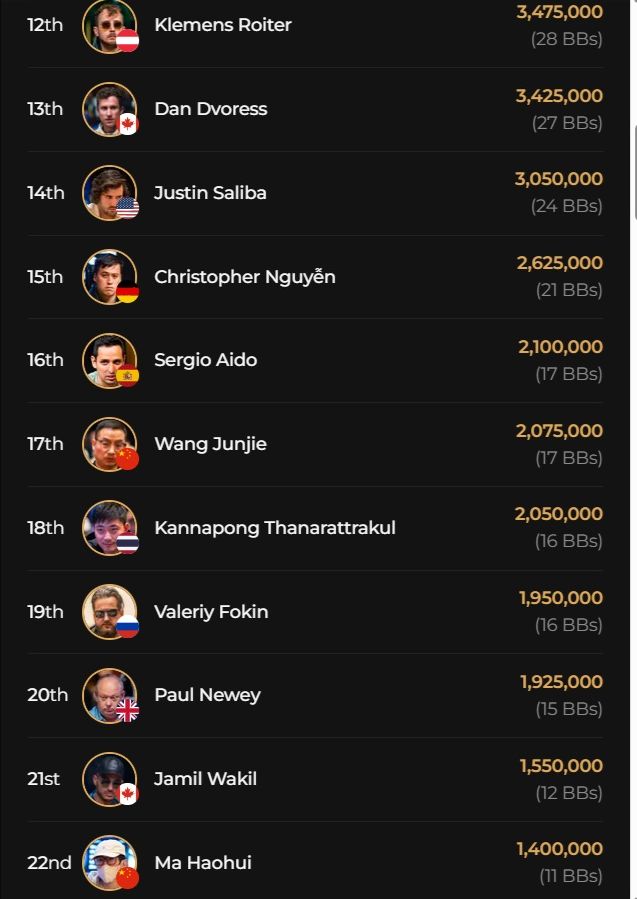The height and width of the screenshot is (899, 637).
Task: Select the Dan Dvoress name
Action: [x=211, y=109]
